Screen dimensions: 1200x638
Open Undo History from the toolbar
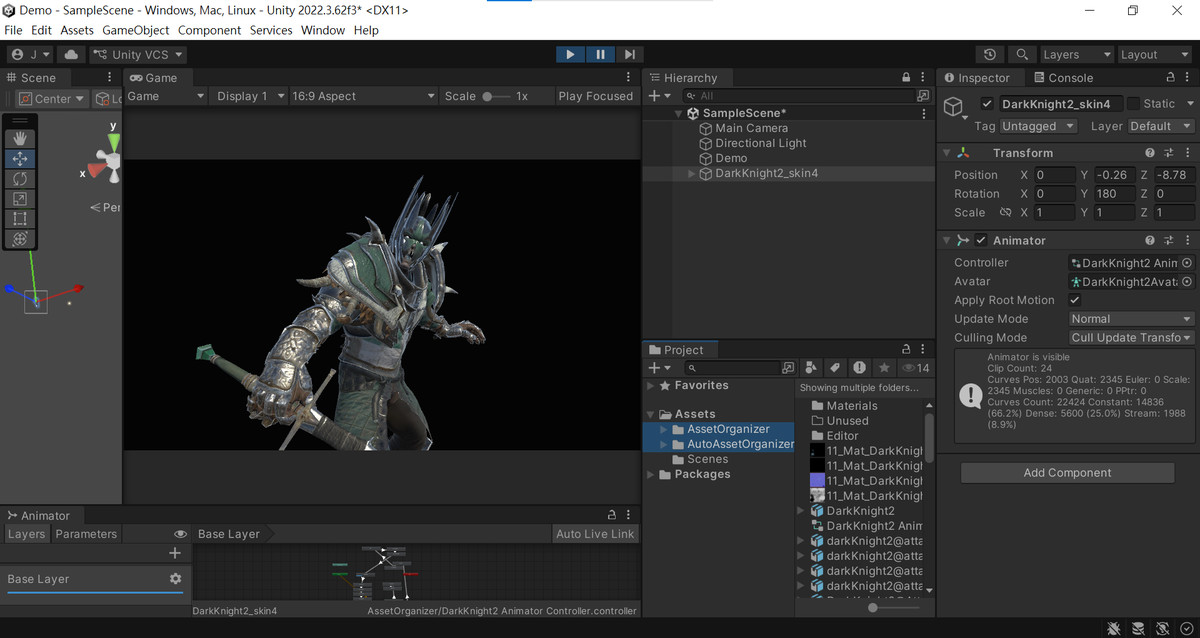click(990, 55)
